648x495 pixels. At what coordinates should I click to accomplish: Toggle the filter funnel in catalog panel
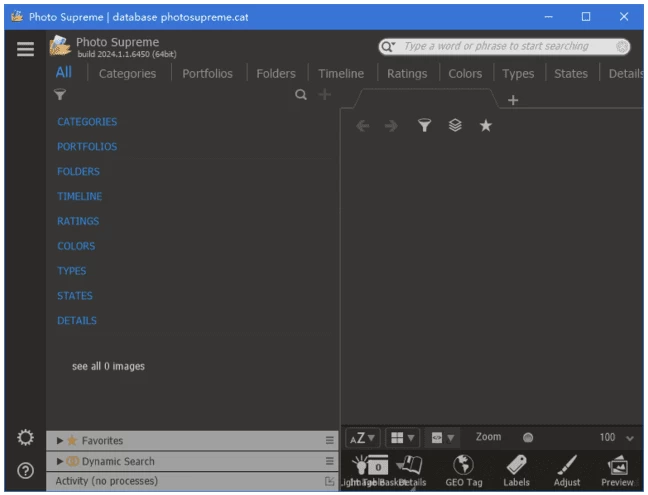click(60, 95)
